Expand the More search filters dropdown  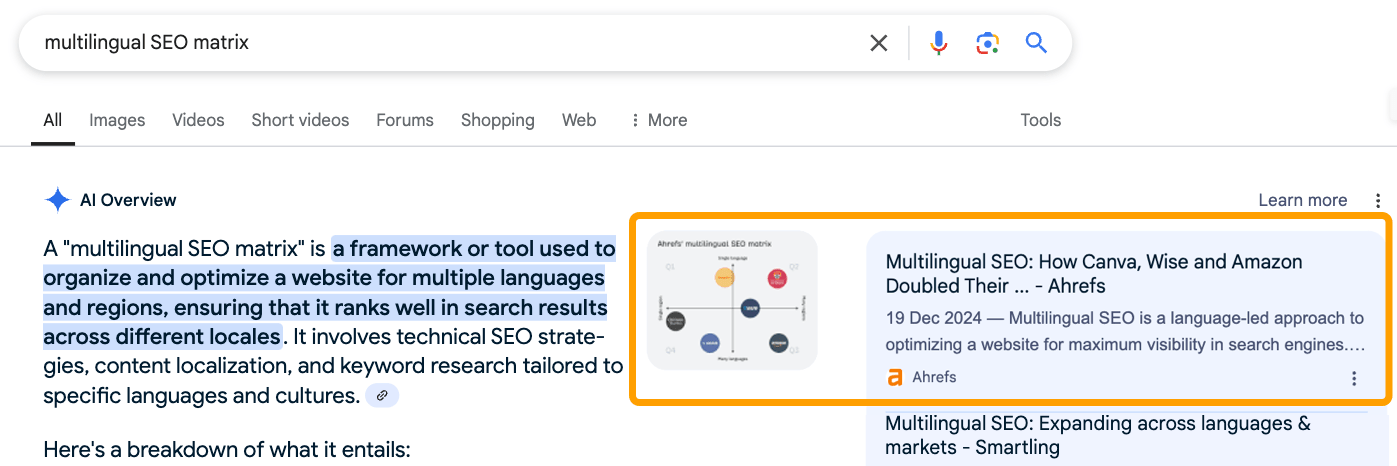[658, 120]
